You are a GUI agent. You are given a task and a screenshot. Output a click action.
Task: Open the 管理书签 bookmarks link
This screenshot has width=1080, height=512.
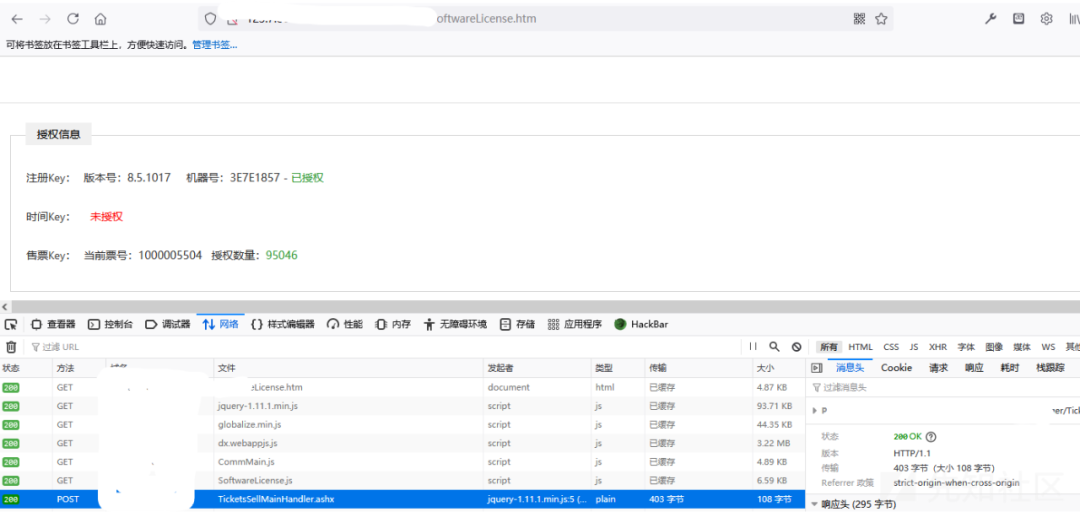pos(215,45)
